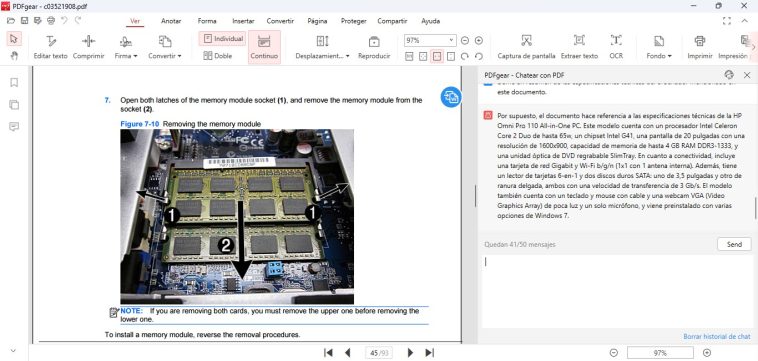Viewport: 758px width, 361px height.
Task: Click the Reproducir slideshow button
Action: [374, 47]
